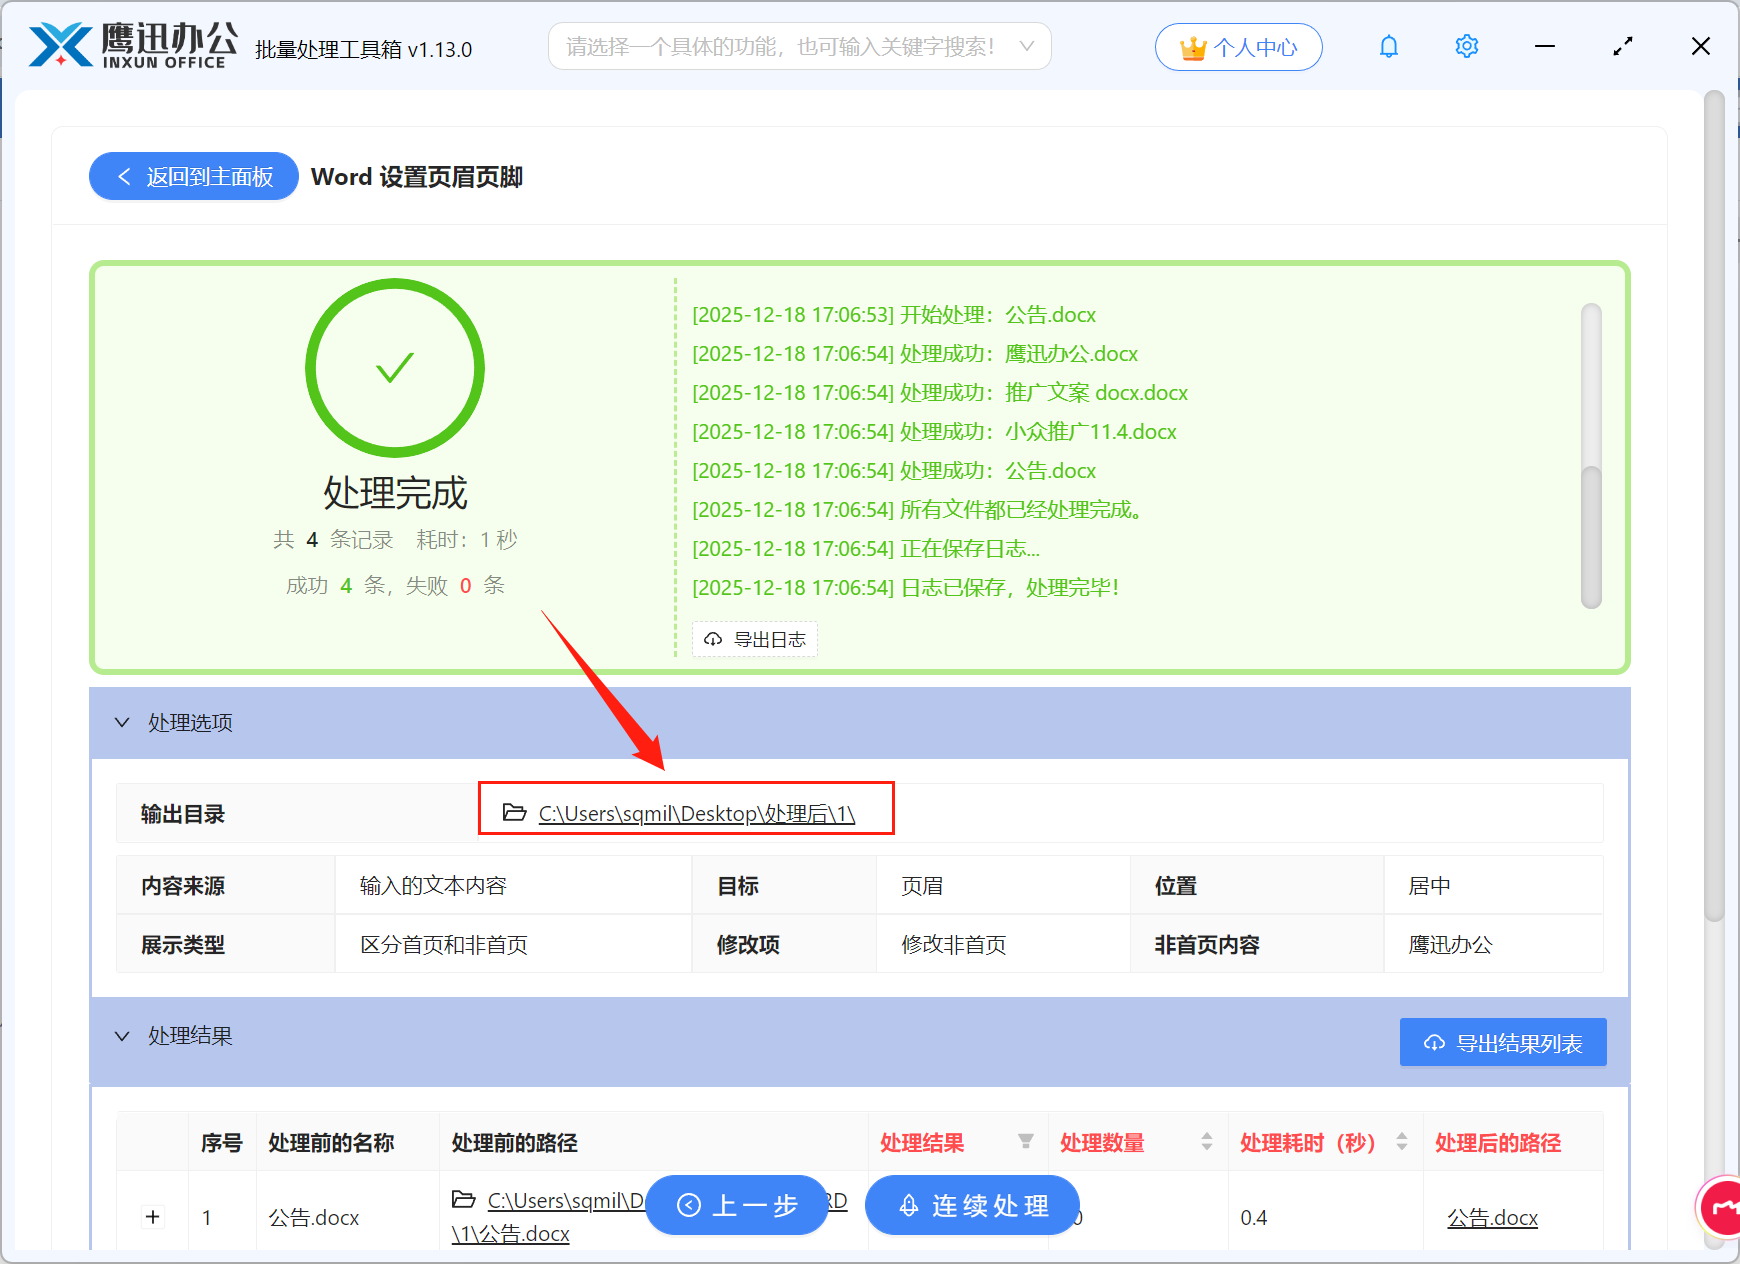Click the filter icon on the 处理结果 column
Viewport: 1740px width, 1264px height.
coord(1027,1141)
